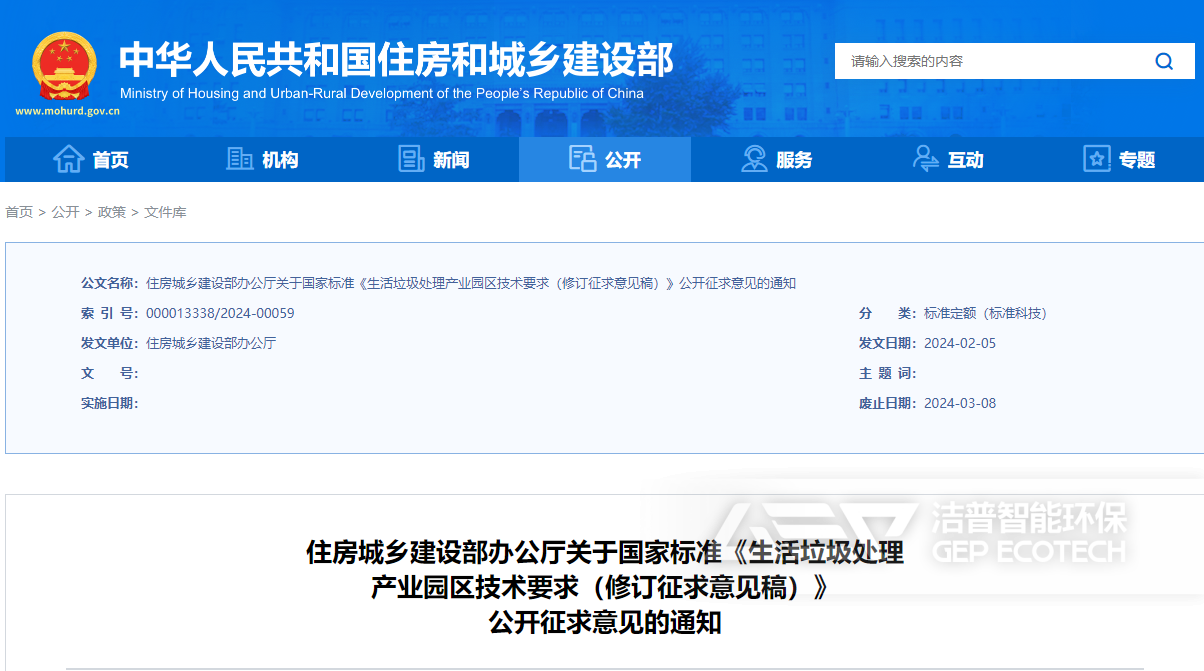Click the 首页 breadcrumb link
1204x671 pixels.
pos(19,212)
